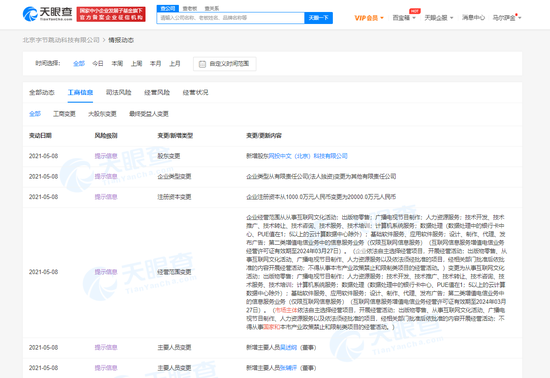This screenshot has height=378, width=550.
Task: Click the 股东变更 type cell
Action: click(169, 156)
